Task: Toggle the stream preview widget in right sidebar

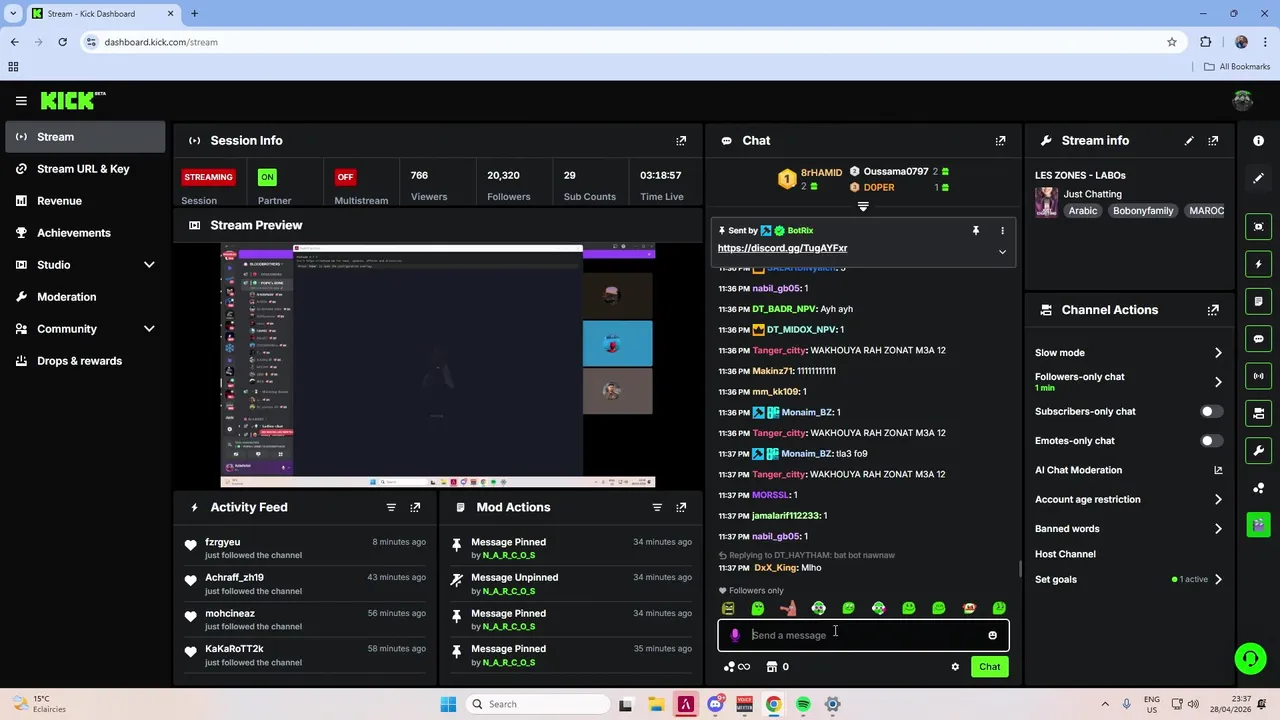Action: (x=1258, y=227)
